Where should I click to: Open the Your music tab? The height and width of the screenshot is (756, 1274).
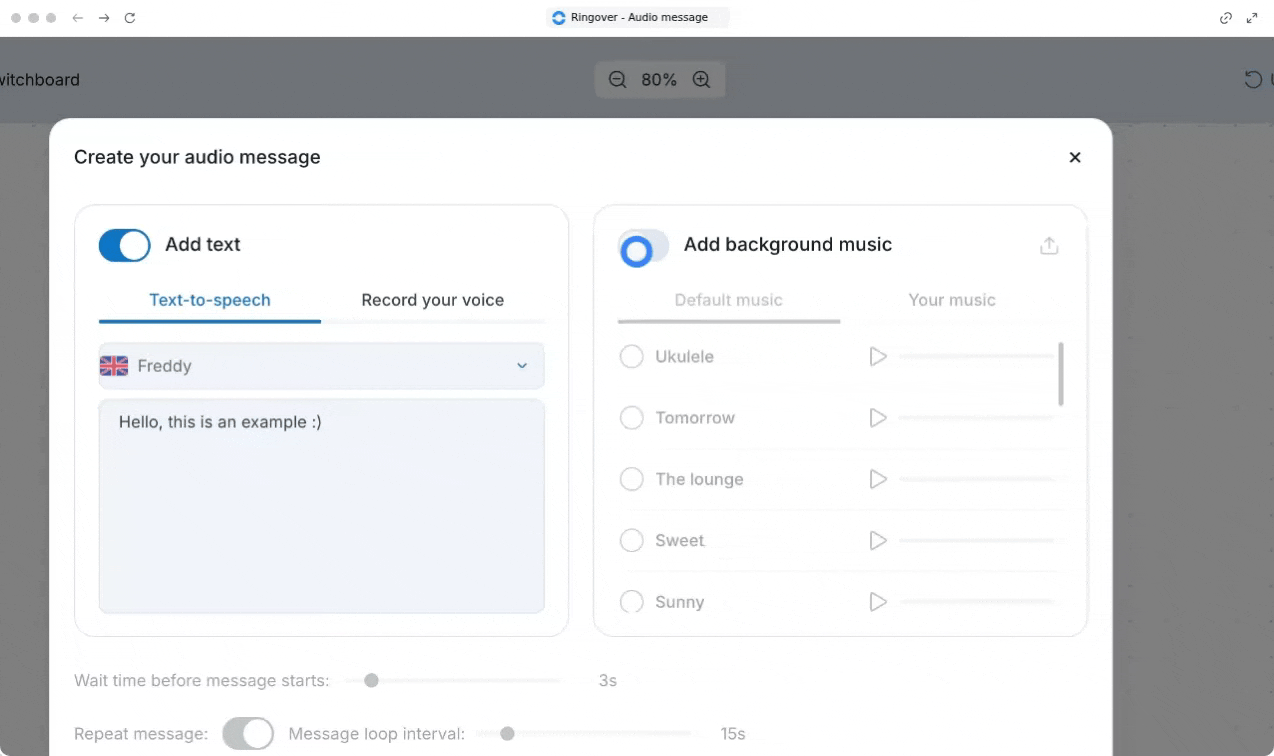point(952,300)
